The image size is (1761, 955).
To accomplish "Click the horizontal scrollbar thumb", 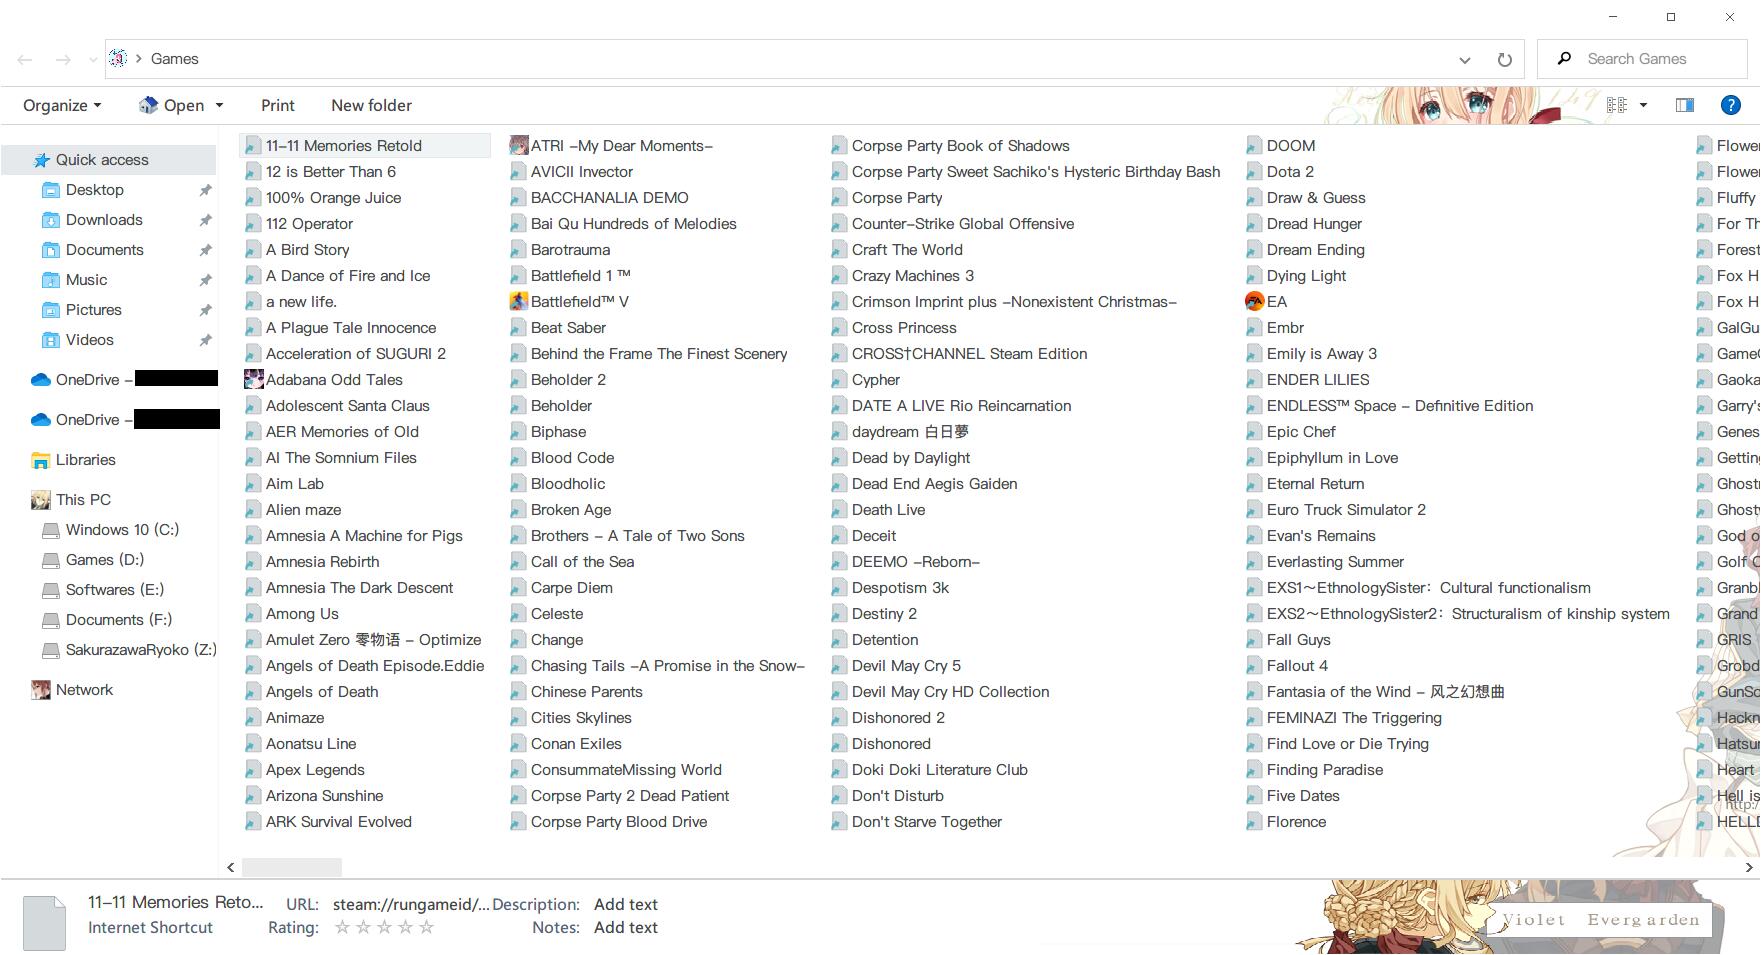I will point(292,867).
